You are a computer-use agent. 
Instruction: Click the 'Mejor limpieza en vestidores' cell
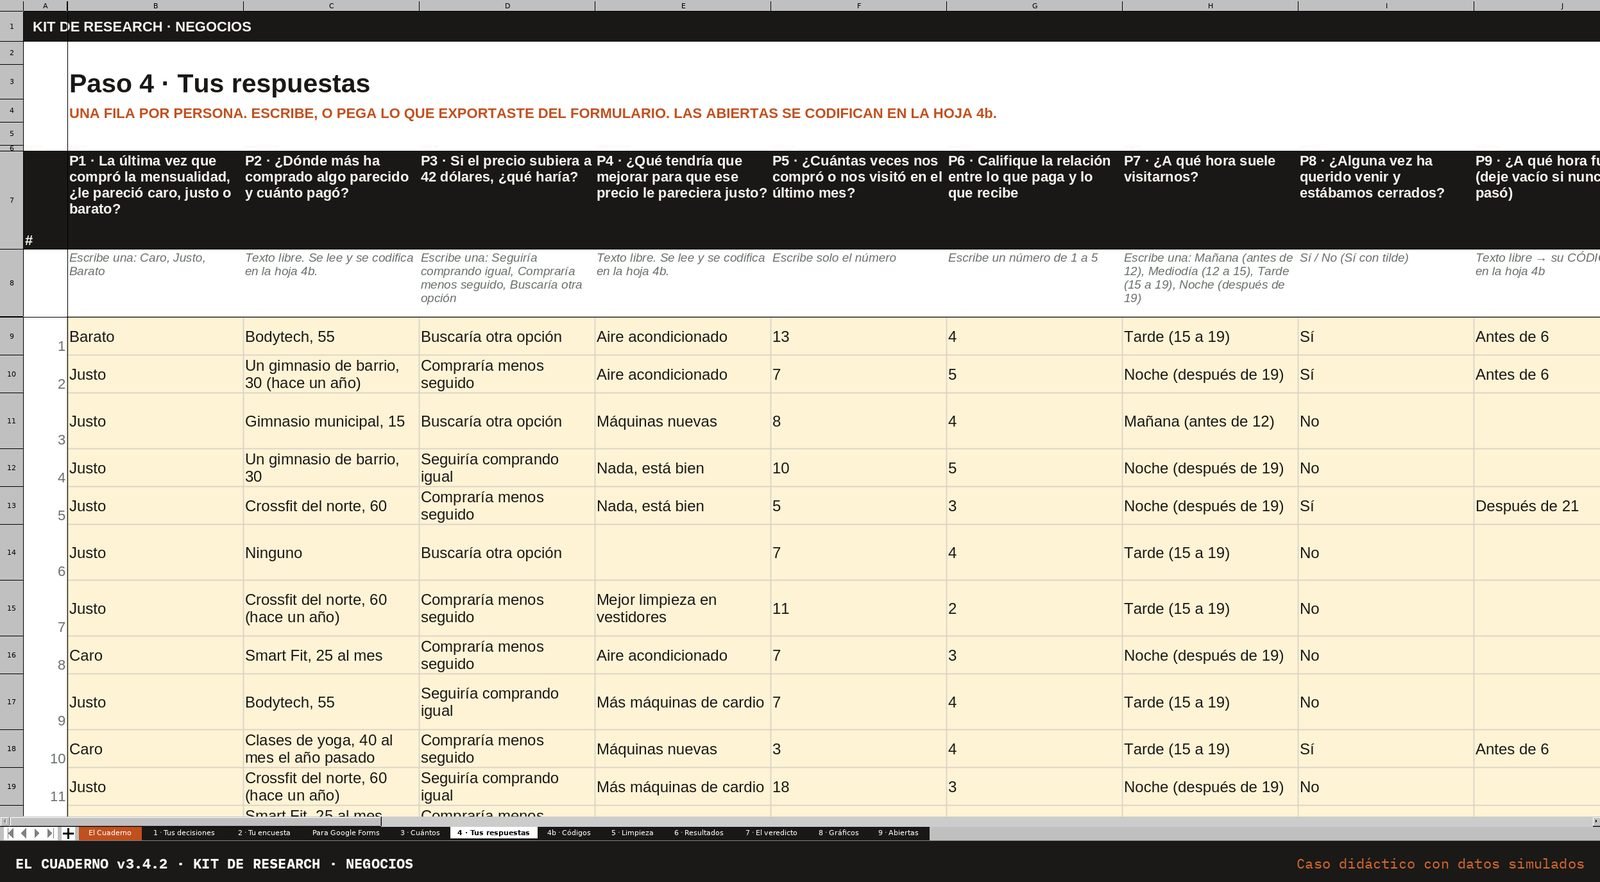coord(683,609)
